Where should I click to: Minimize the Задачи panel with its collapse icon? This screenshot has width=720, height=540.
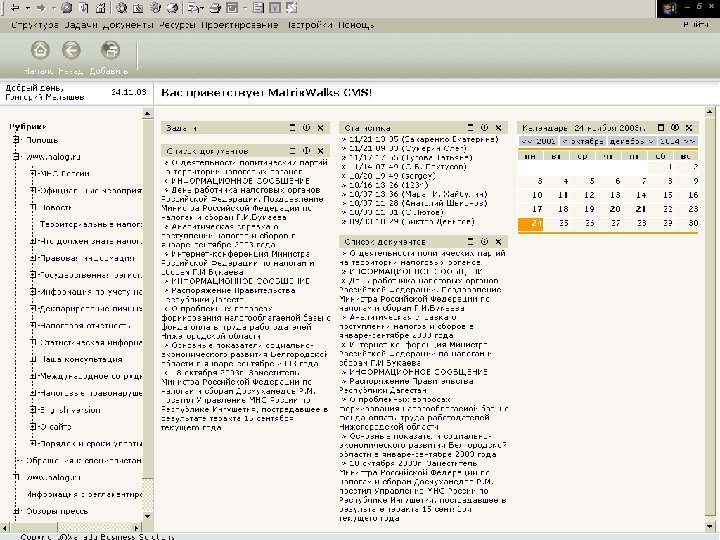click(x=292, y=128)
